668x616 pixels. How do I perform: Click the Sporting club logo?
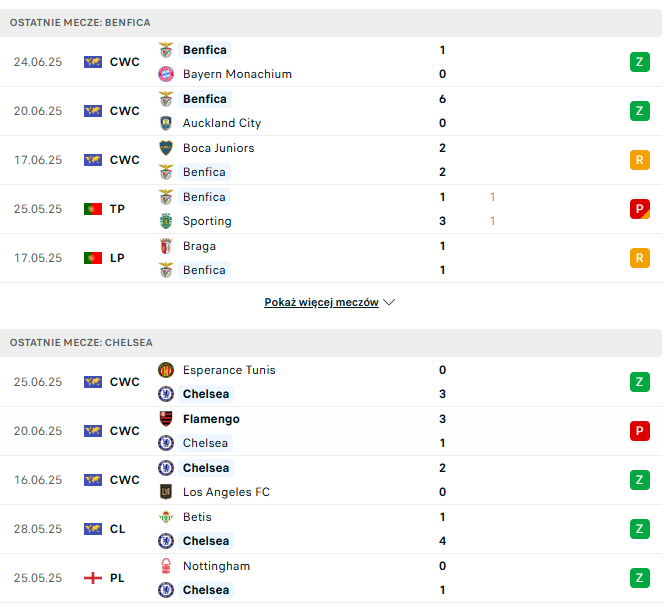(166, 221)
